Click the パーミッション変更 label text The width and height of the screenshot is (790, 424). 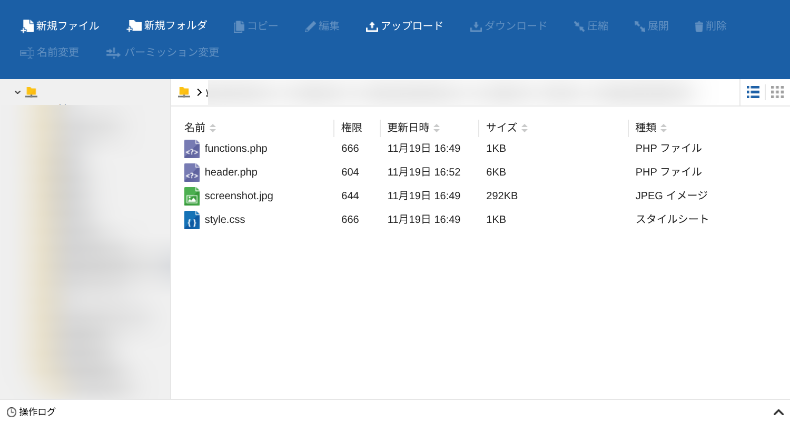[171, 52]
